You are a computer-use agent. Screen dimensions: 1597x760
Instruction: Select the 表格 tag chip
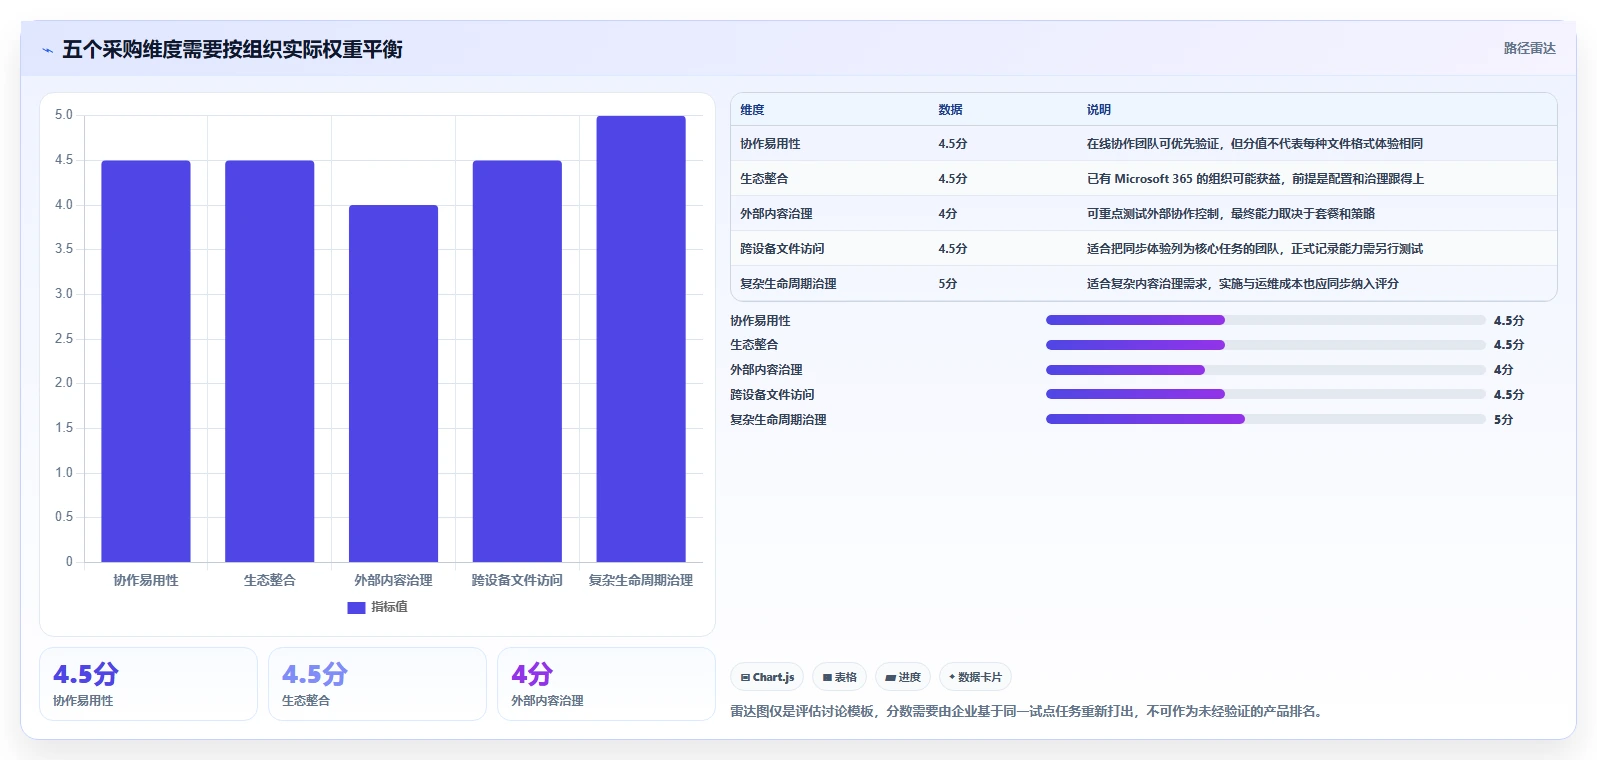[839, 677]
